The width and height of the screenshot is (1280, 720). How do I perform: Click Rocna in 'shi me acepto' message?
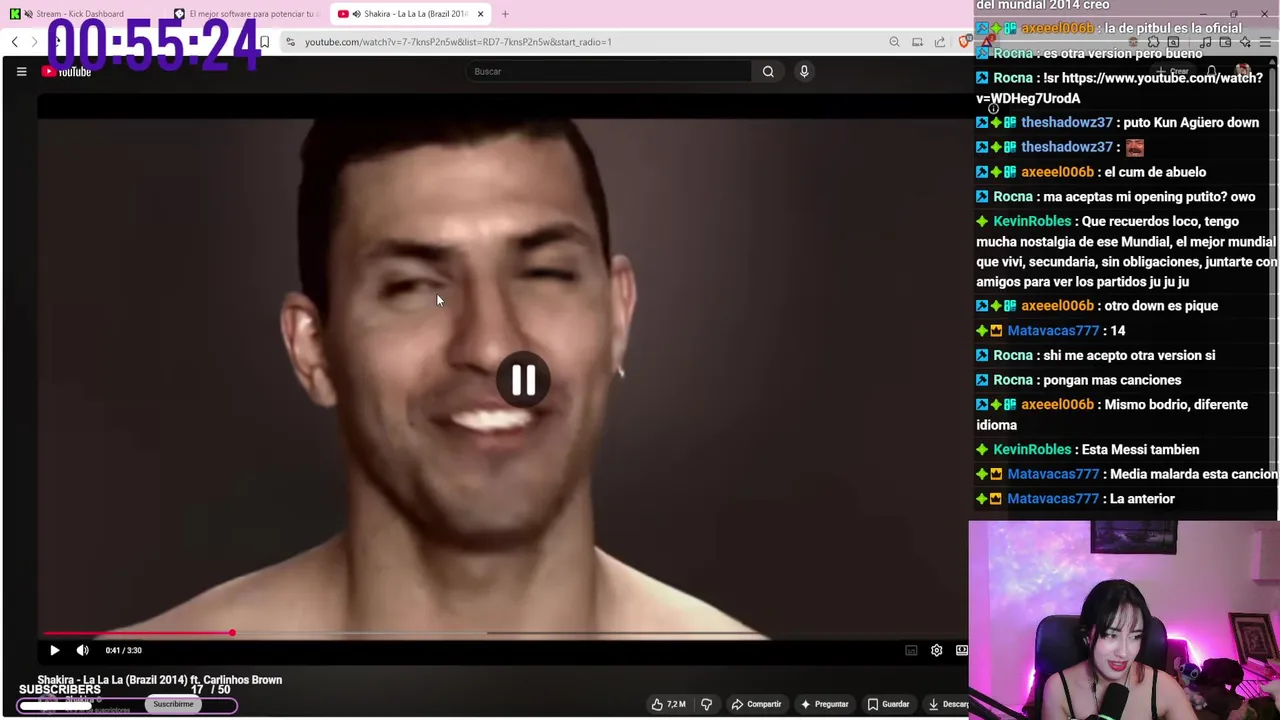pyautogui.click(x=1012, y=356)
